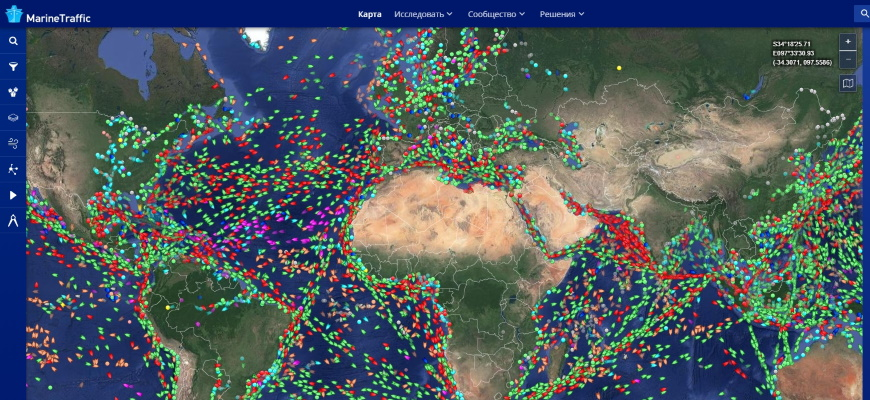Expand the Исследовать dropdown menu
Screen dimensions: 870x400
coord(423,14)
